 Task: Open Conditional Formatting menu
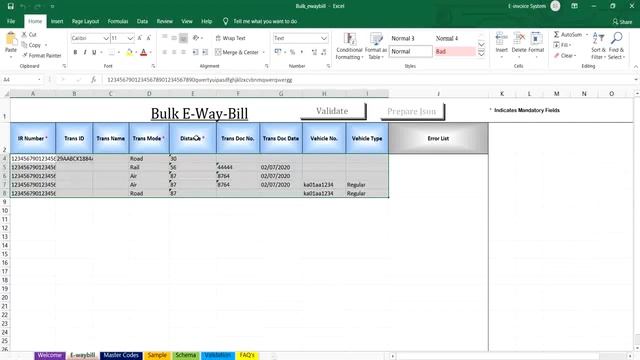tap(349, 46)
